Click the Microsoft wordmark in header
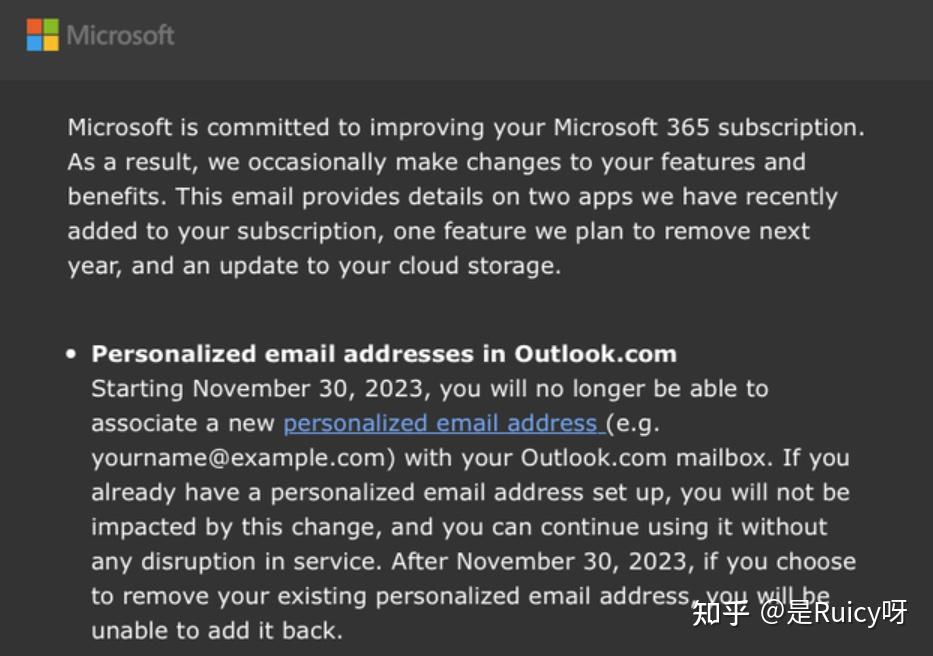Image resolution: width=933 pixels, height=656 pixels. [x=120, y=35]
